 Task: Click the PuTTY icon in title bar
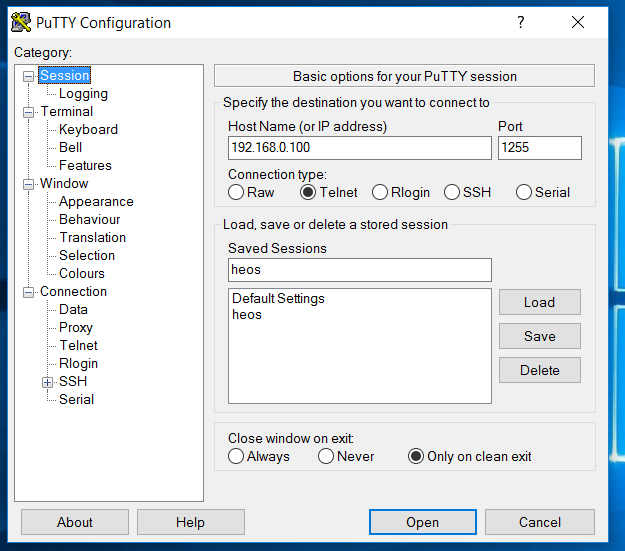pyautogui.click(x=19, y=22)
